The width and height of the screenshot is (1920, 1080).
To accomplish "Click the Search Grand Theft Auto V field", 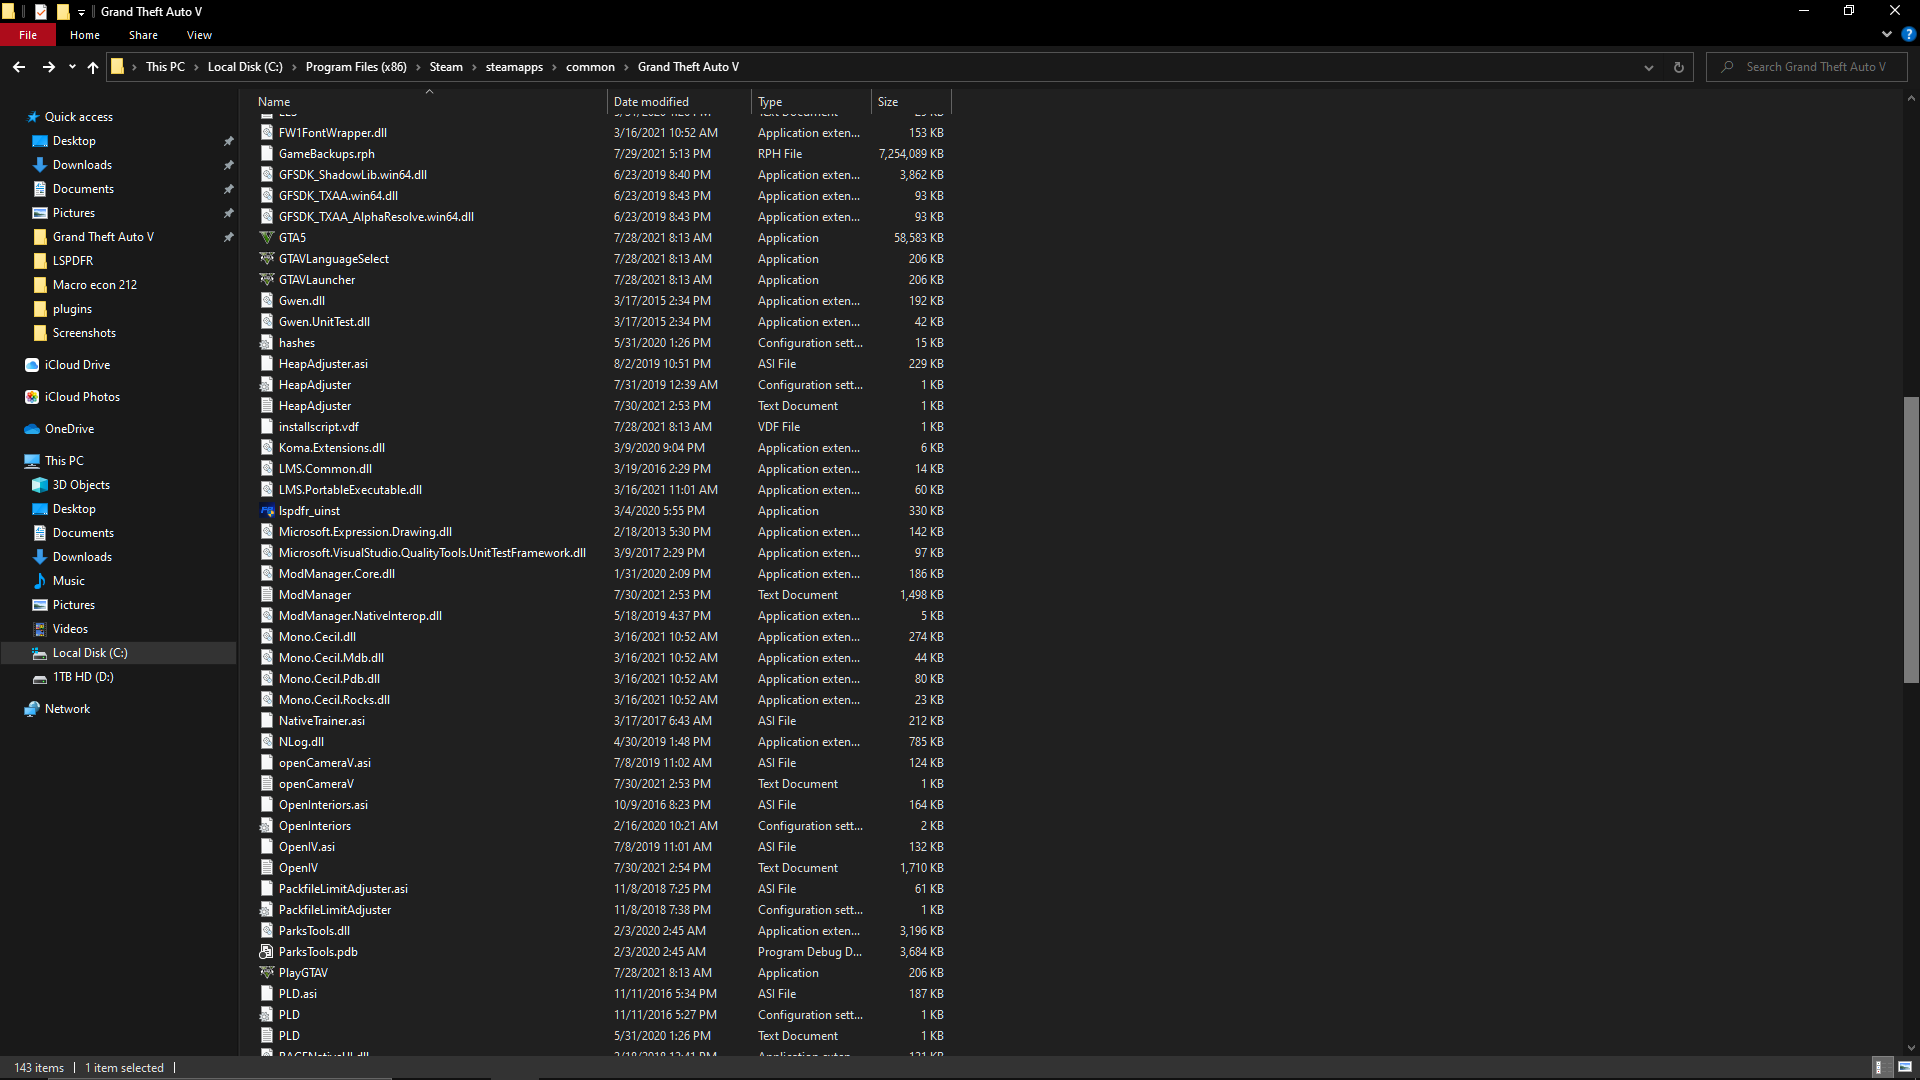I will [x=1815, y=67].
